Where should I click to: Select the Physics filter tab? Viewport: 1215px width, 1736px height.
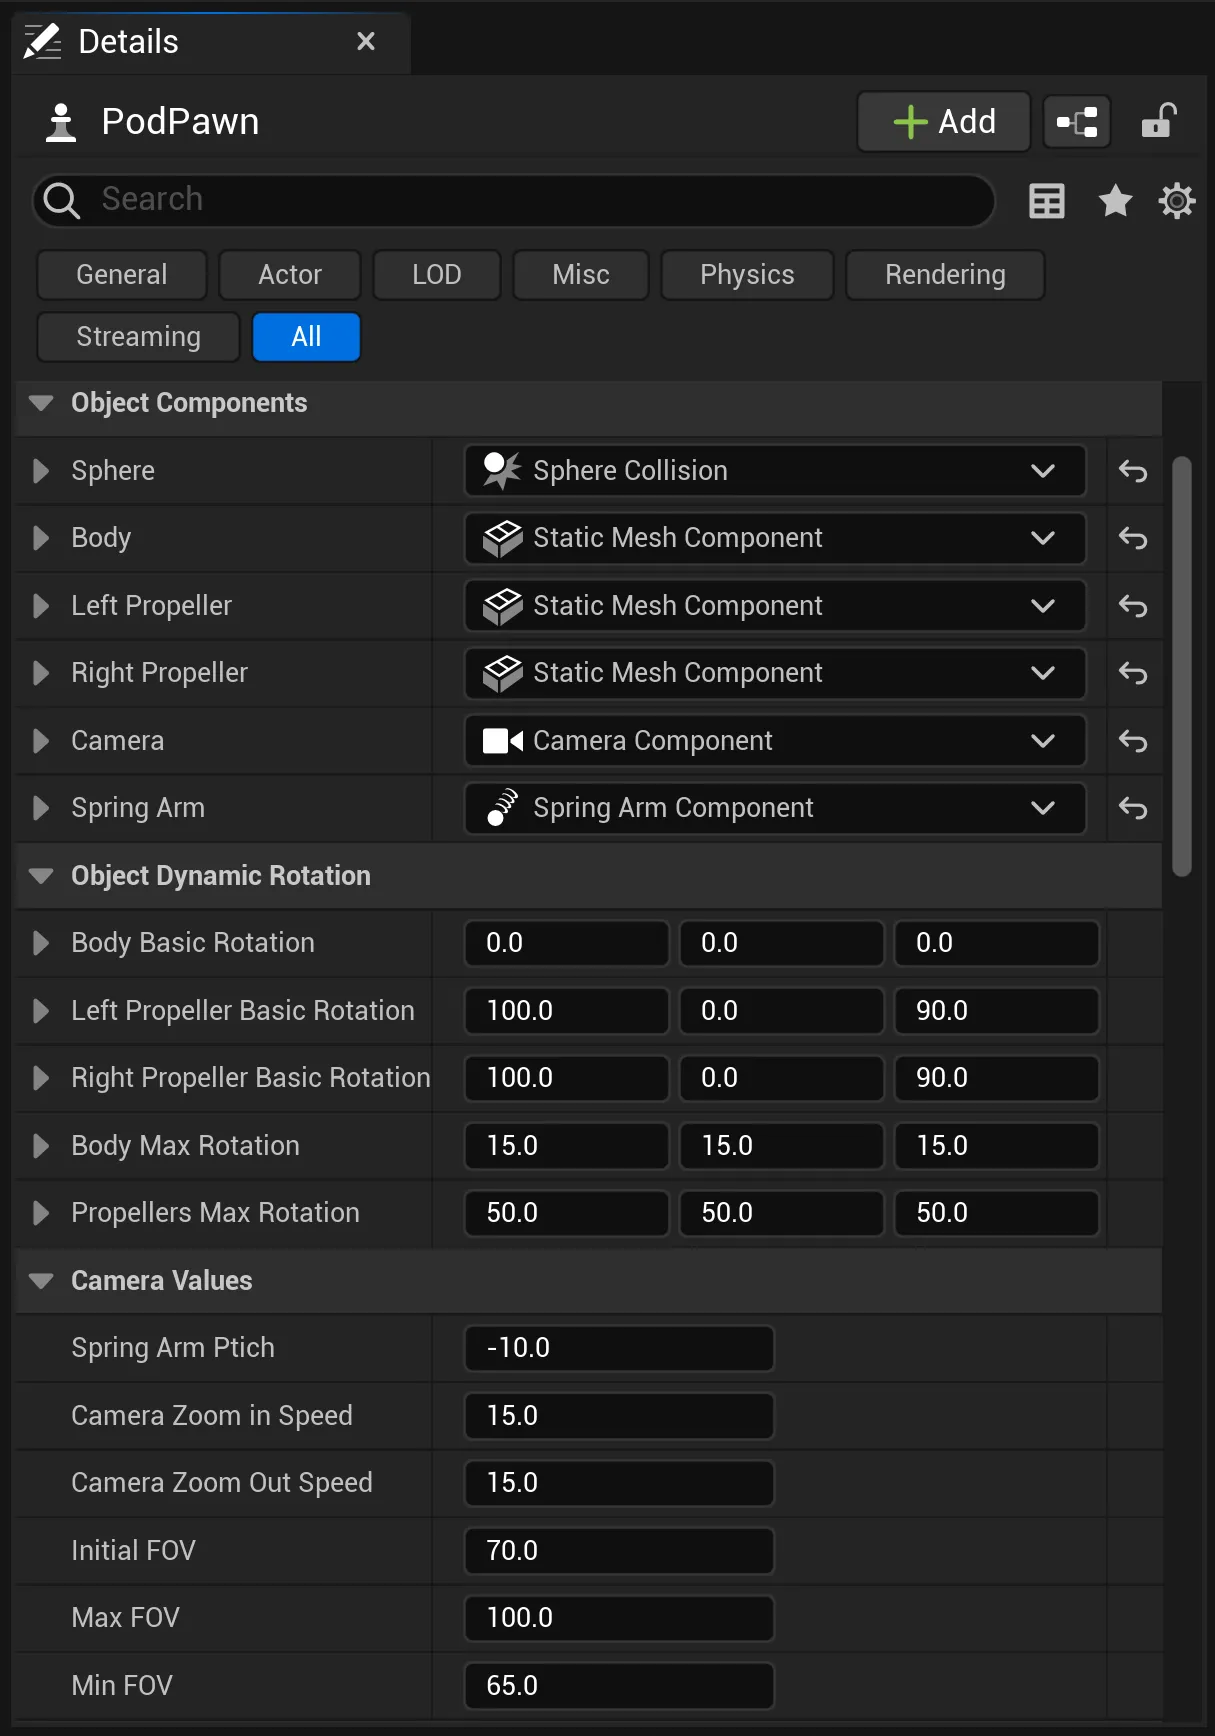click(x=747, y=275)
